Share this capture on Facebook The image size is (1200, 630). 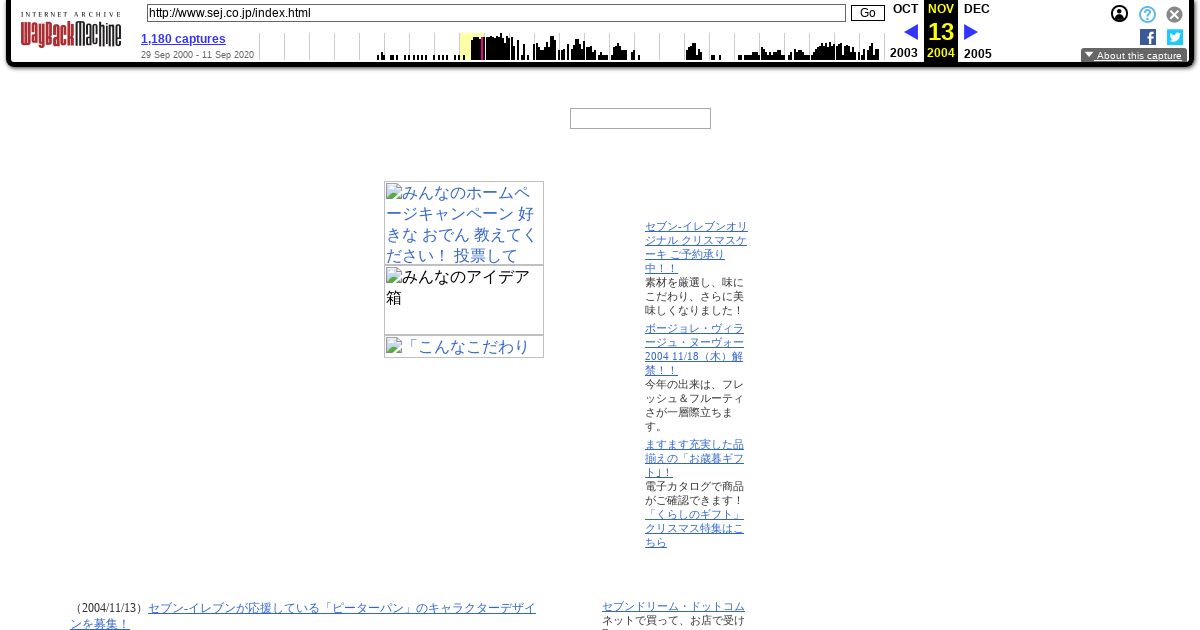tap(1148, 37)
